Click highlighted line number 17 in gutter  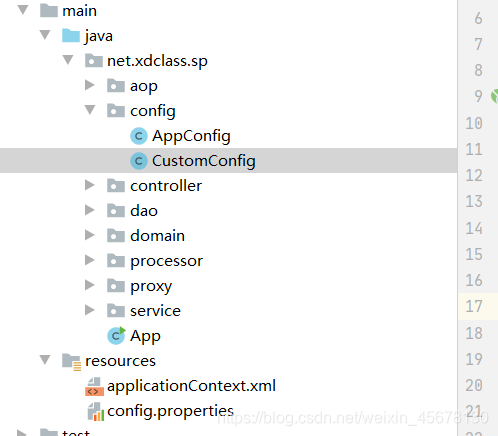tap(474, 306)
